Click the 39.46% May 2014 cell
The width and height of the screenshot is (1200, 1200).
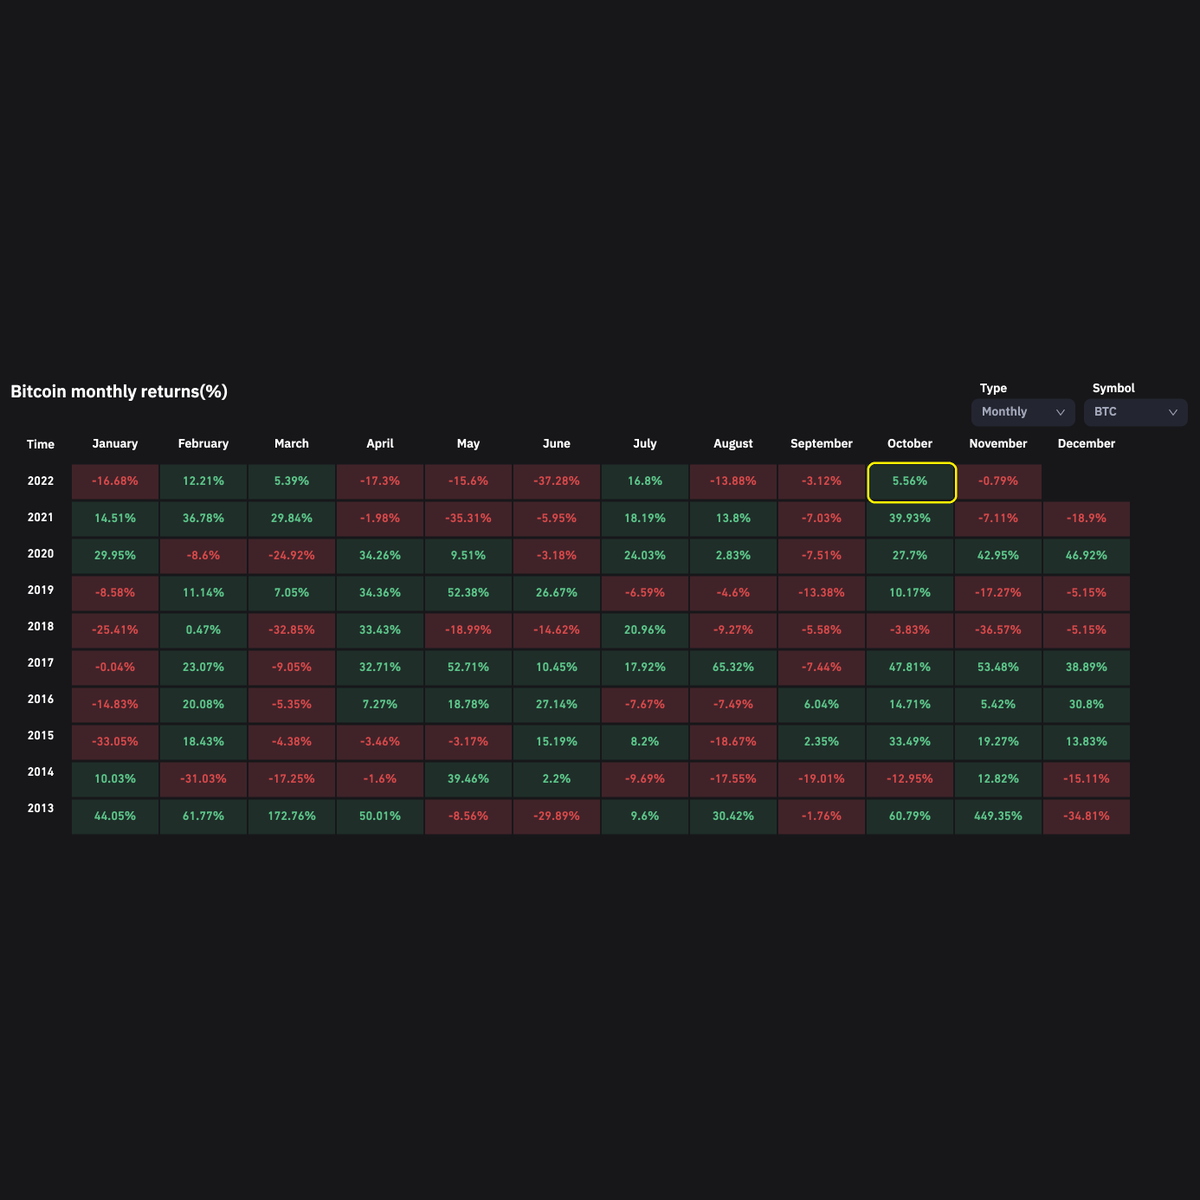(468, 779)
